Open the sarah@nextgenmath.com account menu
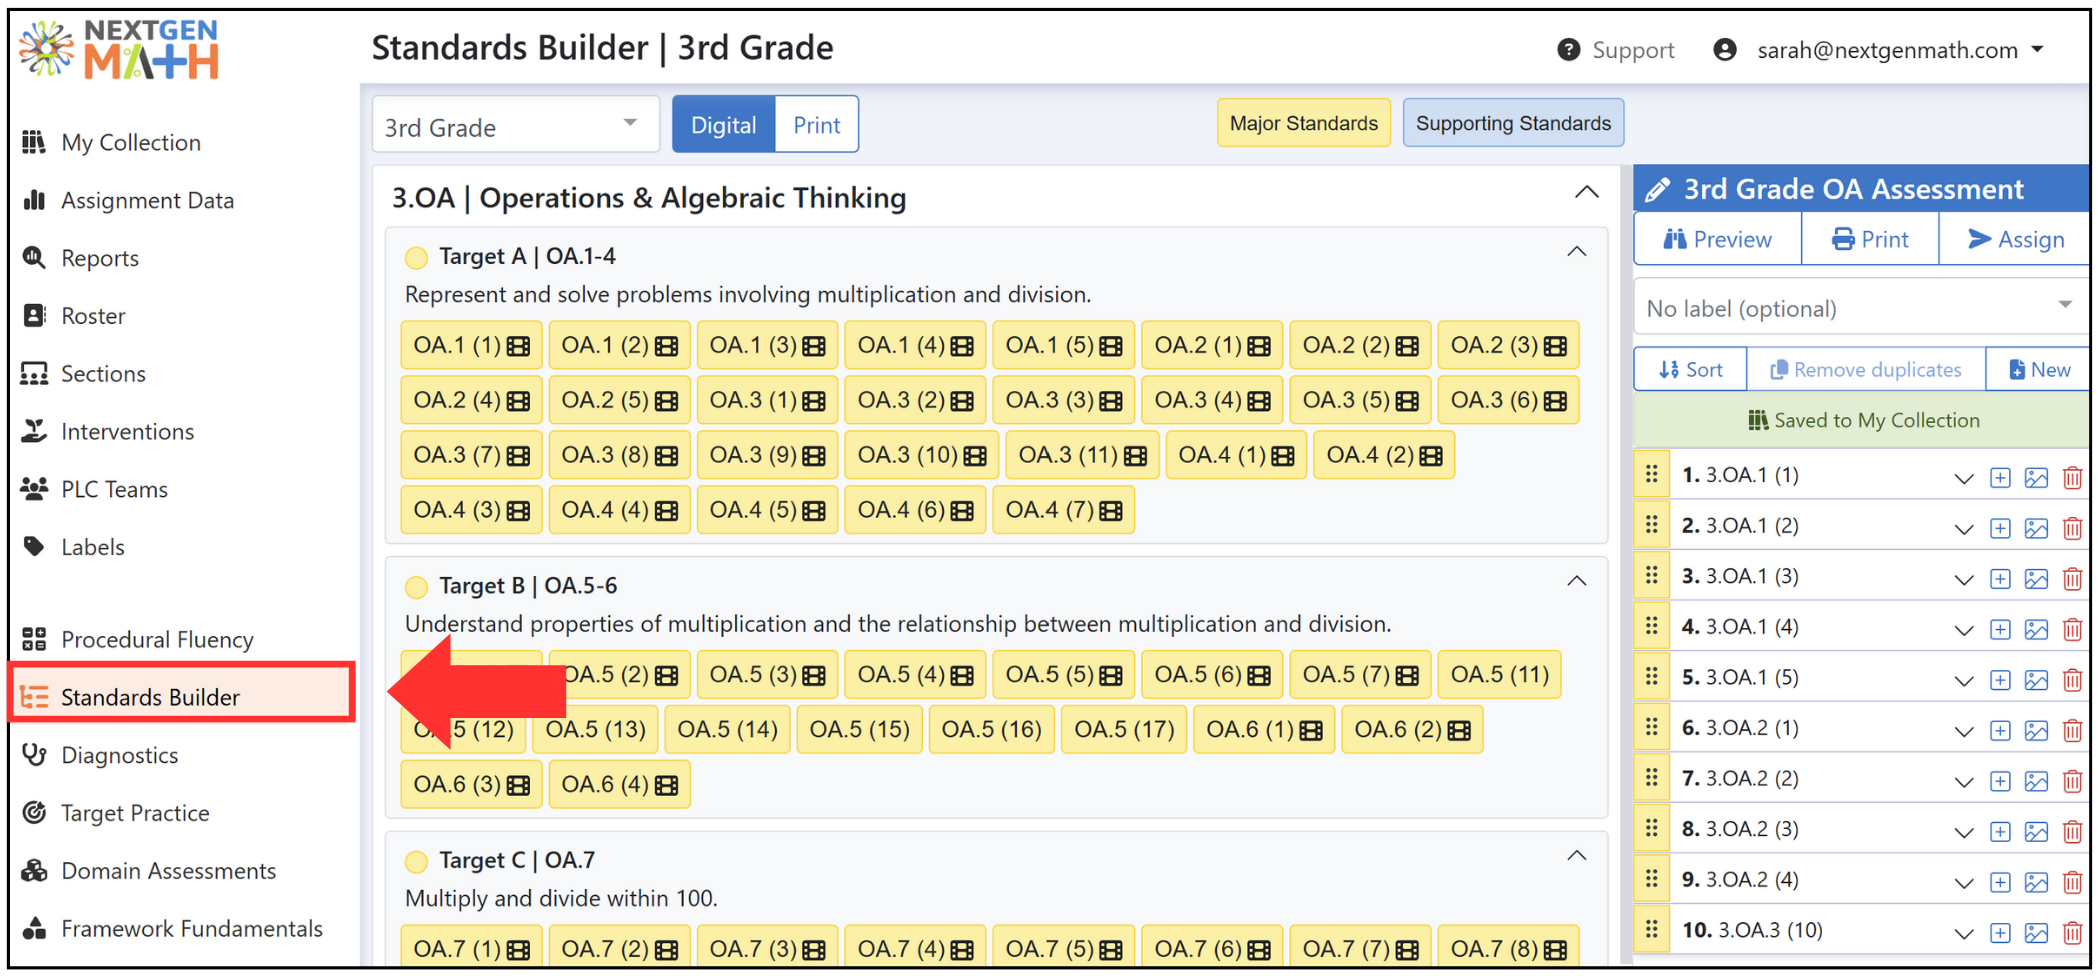The height and width of the screenshot is (976, 2098). [x=1880, y=50]
